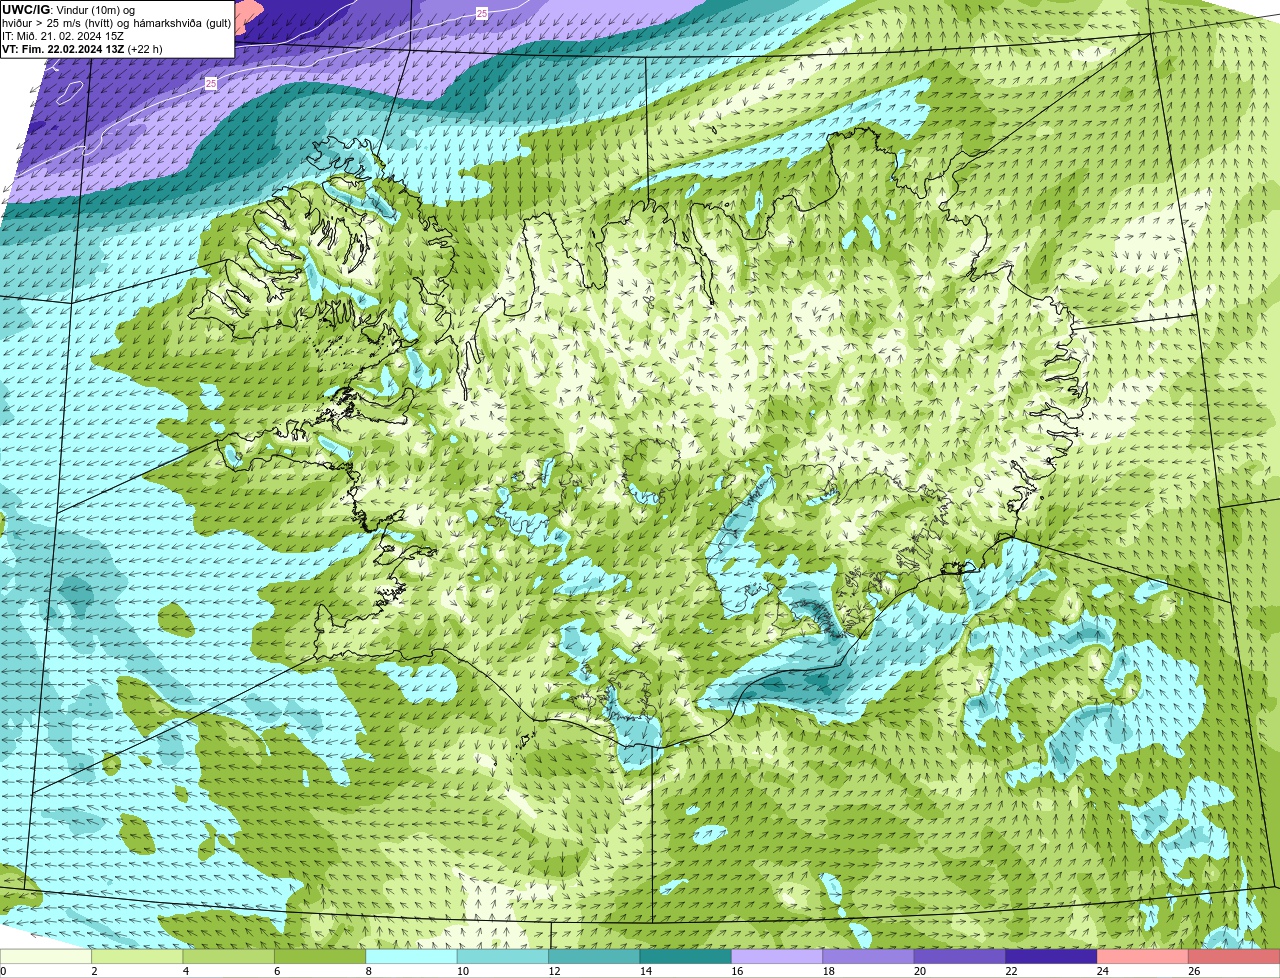Click the "UWC/IG: Vindur (10m) og" title line
The image size is (1280, 978).
point(69,9)
